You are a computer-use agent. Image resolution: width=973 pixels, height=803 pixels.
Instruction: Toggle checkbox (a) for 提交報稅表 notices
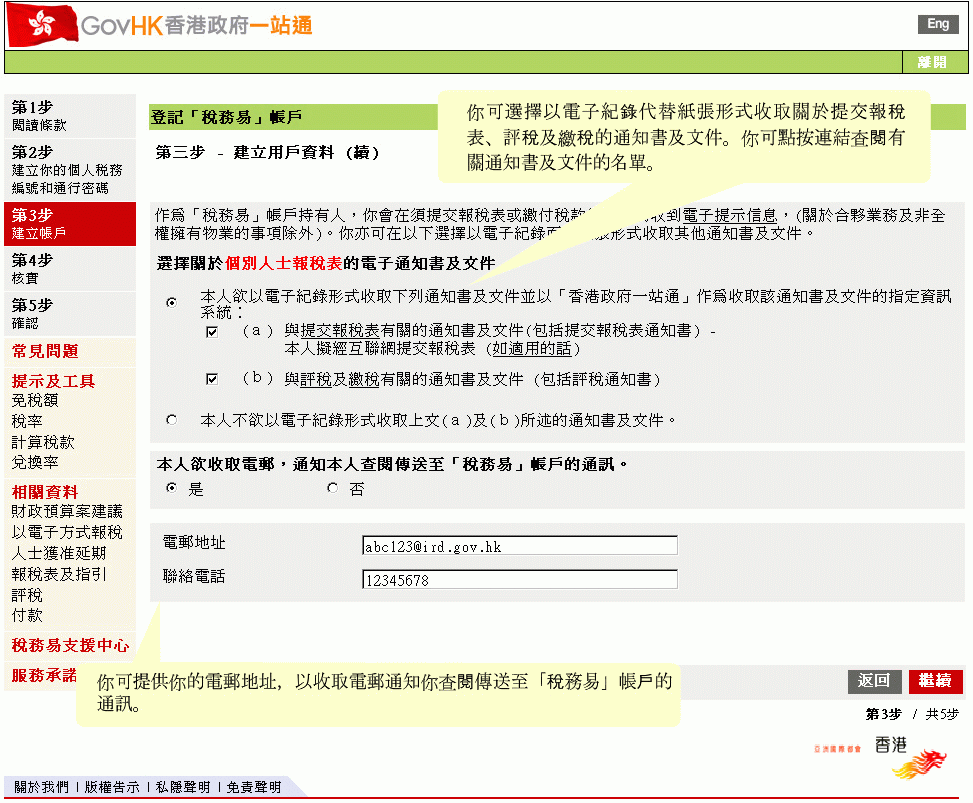pyautogui.click(x=212, y=332)
